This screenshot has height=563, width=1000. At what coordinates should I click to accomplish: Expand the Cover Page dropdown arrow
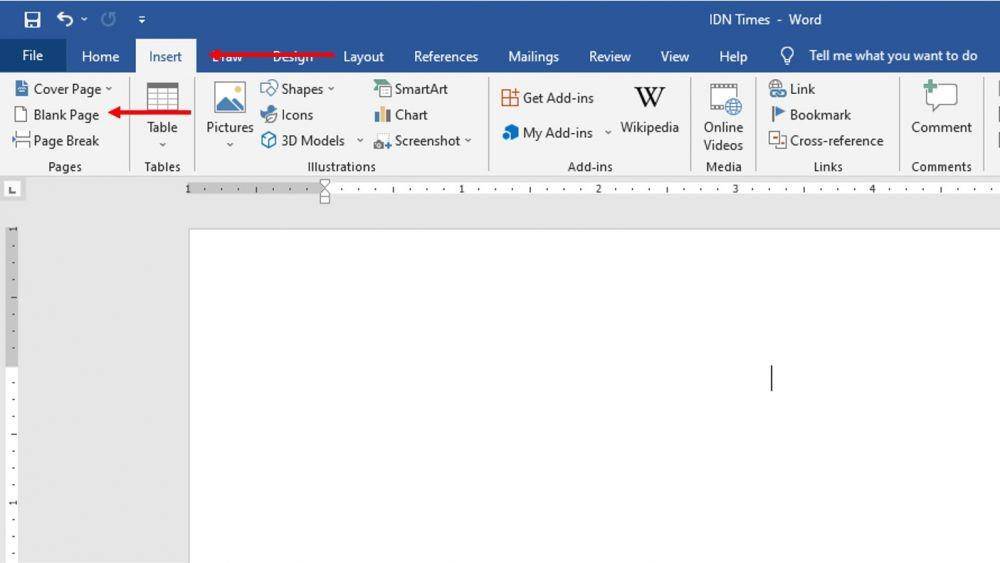click(x=109, y=89)
